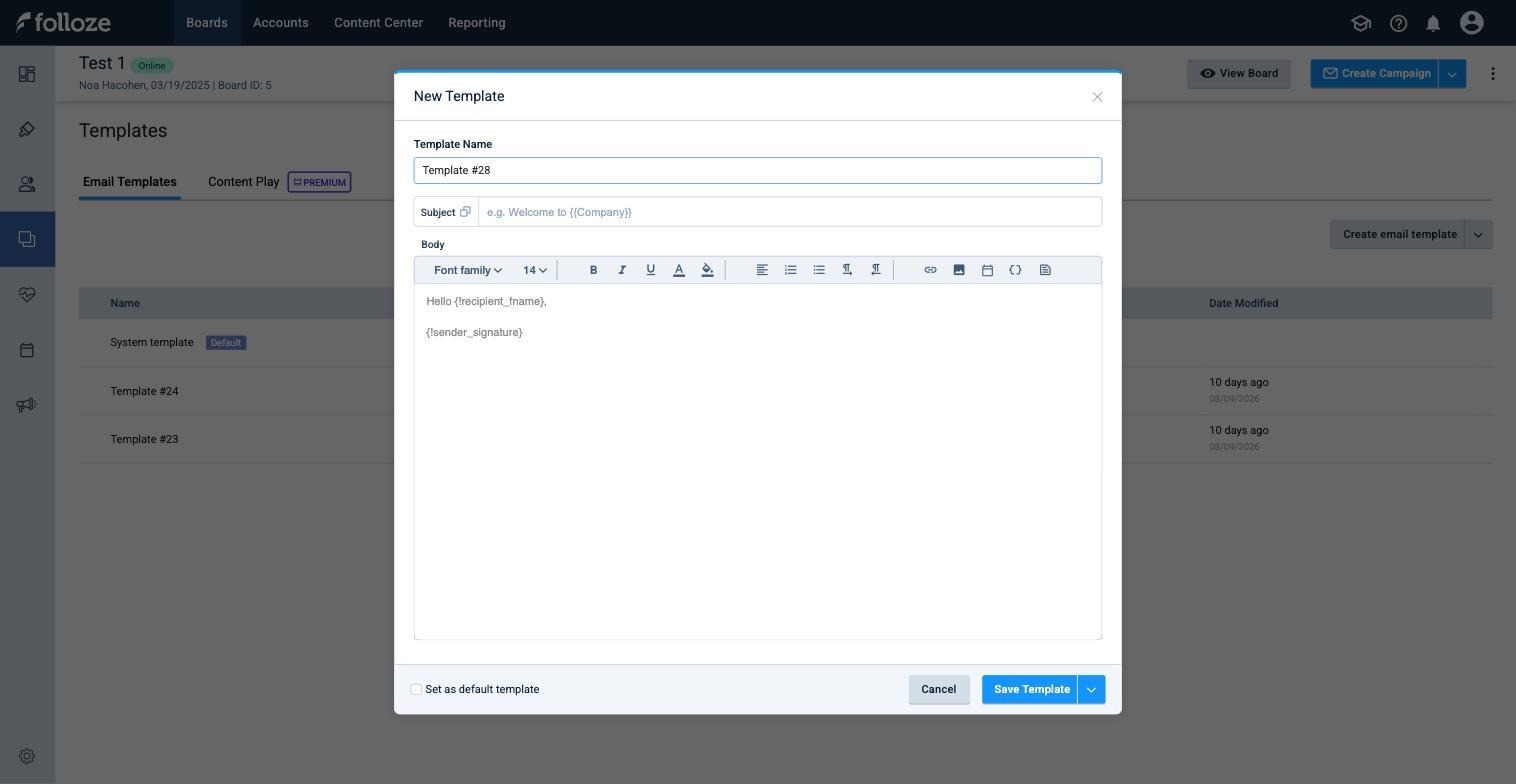This screenshot has width=1516, height=784.
Task: Underline the selected body text
Action: click(650, 270)
